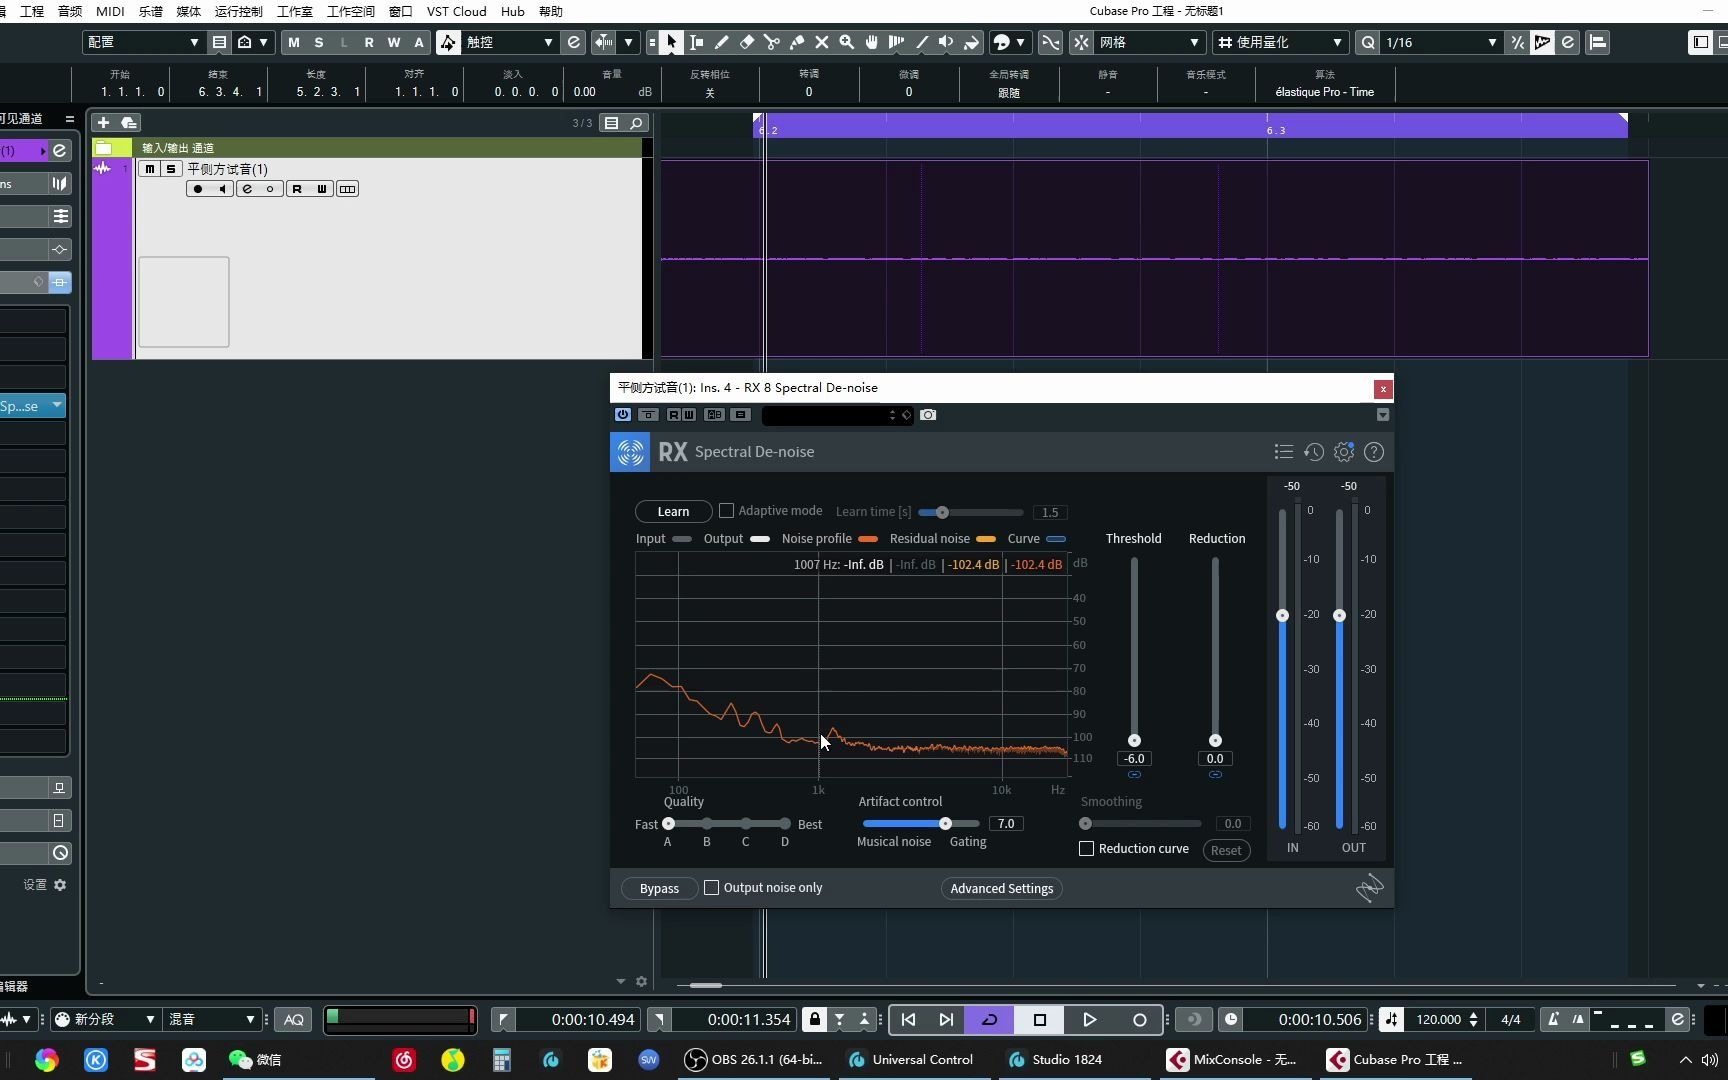Toggle Record Enable on the track
Screen dimensions: 1728x1080
198,189
